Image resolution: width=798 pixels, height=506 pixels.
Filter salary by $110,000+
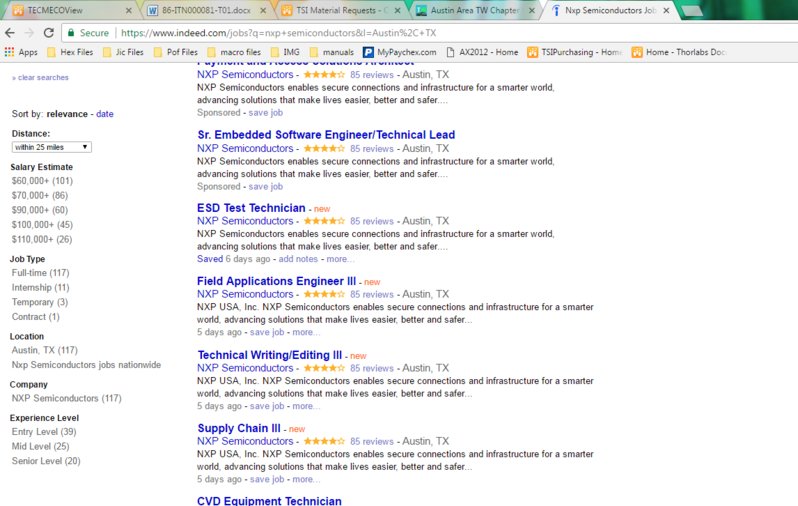[x=42, y=239]
